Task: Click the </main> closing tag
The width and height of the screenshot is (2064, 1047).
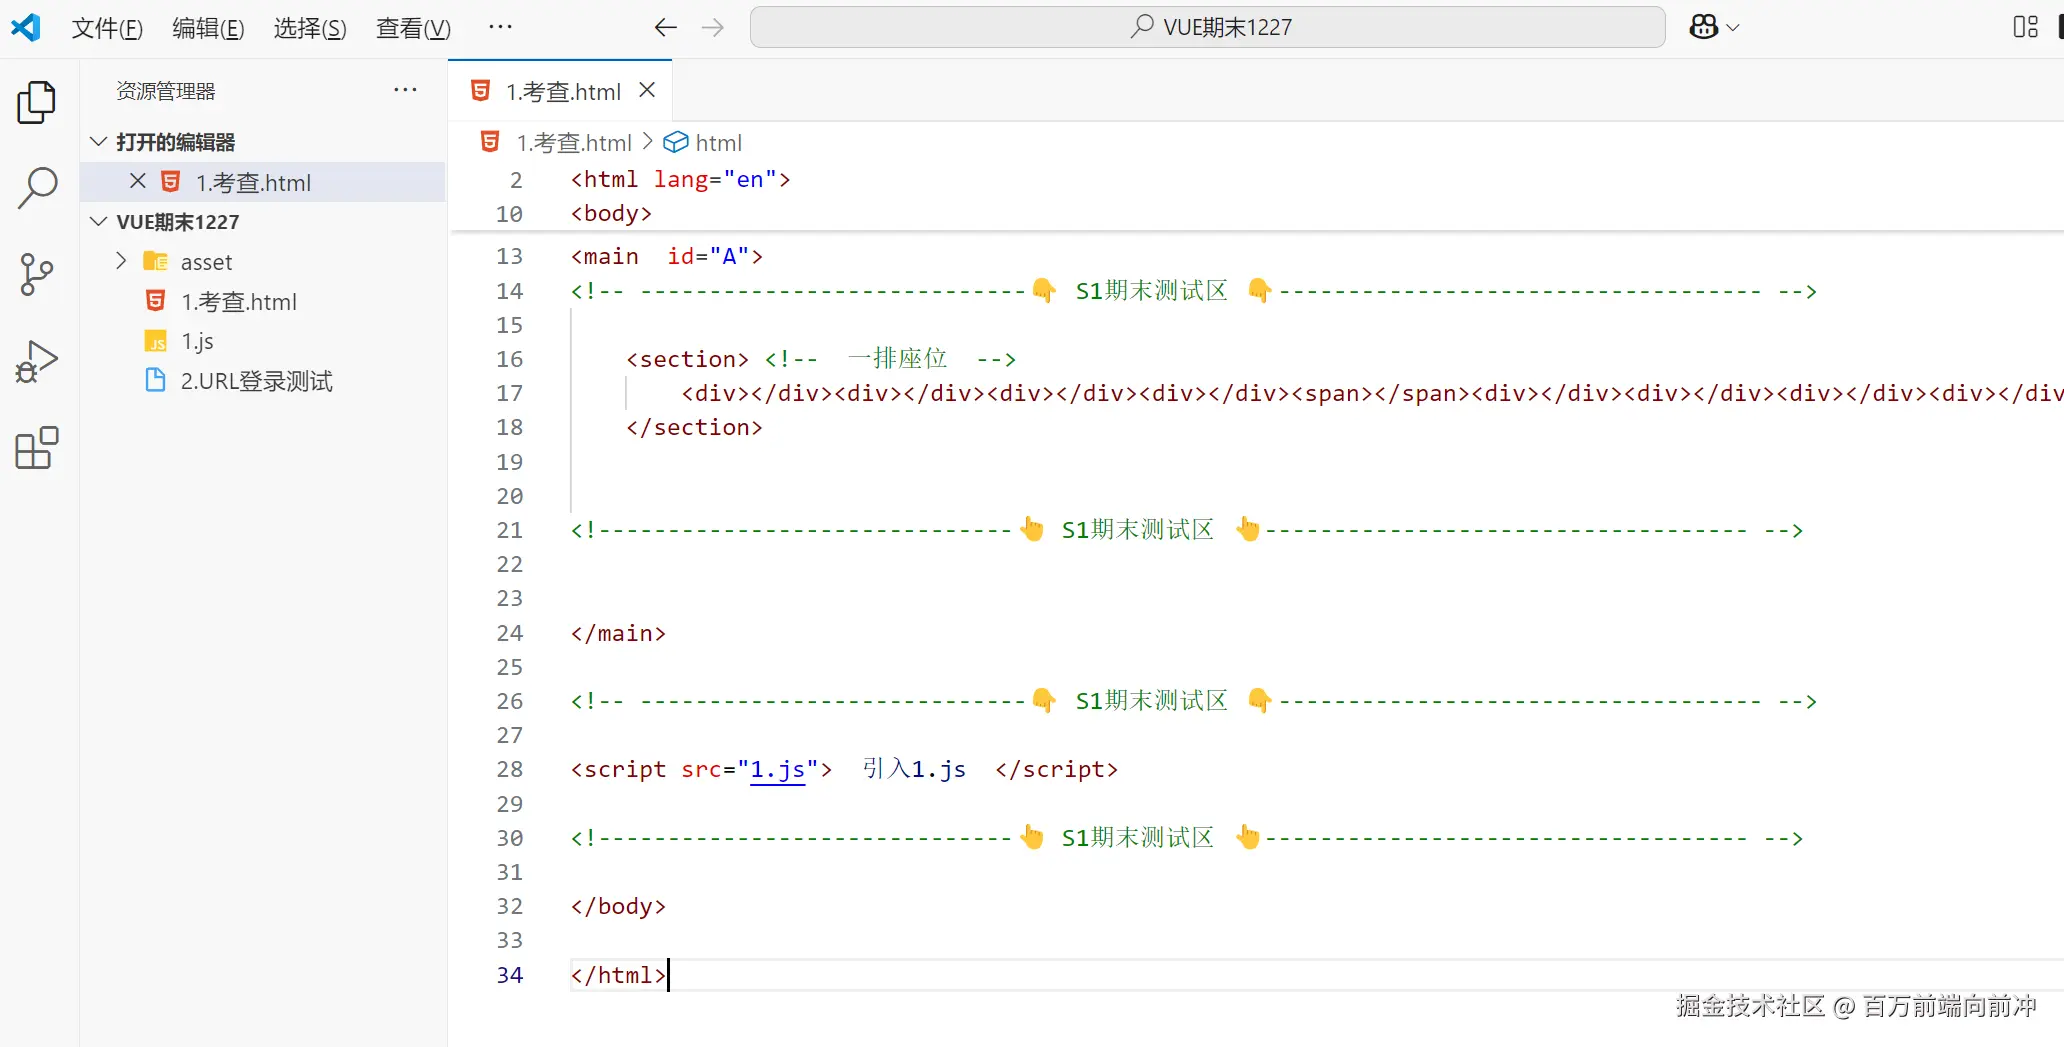Action: (618, 633)
